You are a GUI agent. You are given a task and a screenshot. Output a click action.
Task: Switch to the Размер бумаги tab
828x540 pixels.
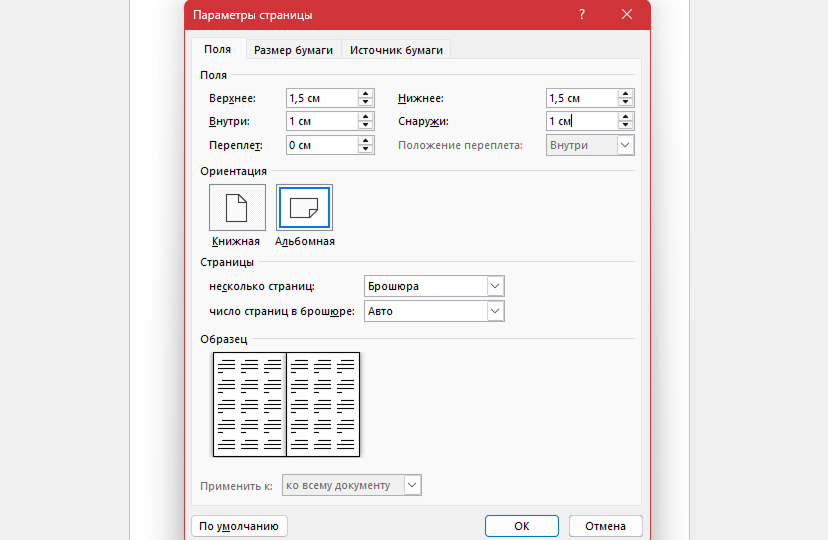293,50
